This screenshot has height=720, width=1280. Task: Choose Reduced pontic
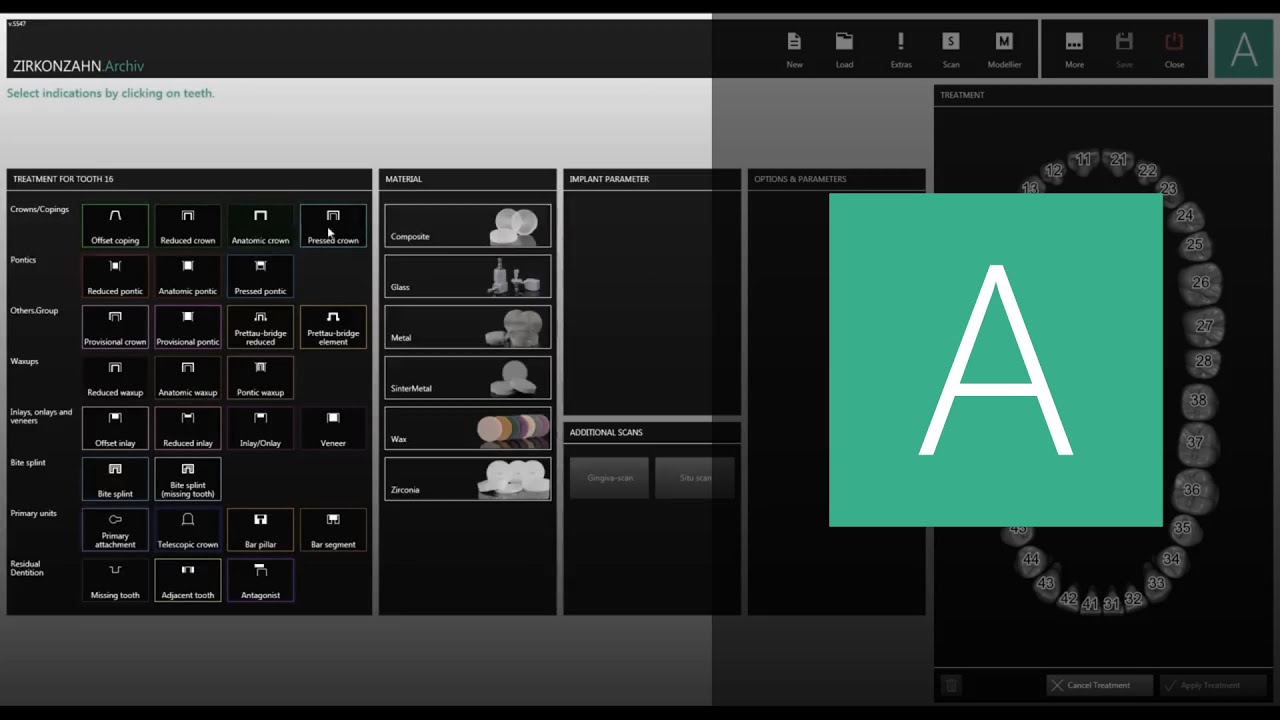(x=115, y=277)
